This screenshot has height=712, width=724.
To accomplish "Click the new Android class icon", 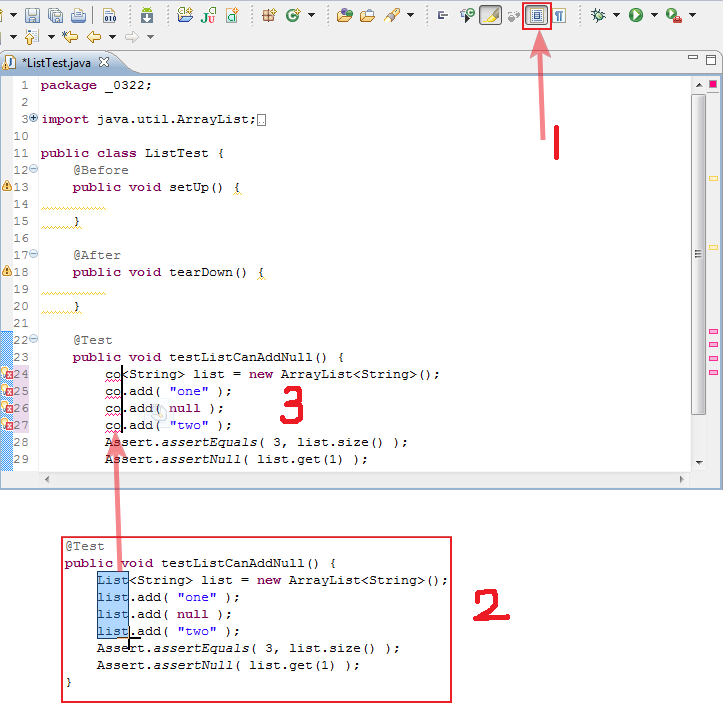I will [232, 15].
